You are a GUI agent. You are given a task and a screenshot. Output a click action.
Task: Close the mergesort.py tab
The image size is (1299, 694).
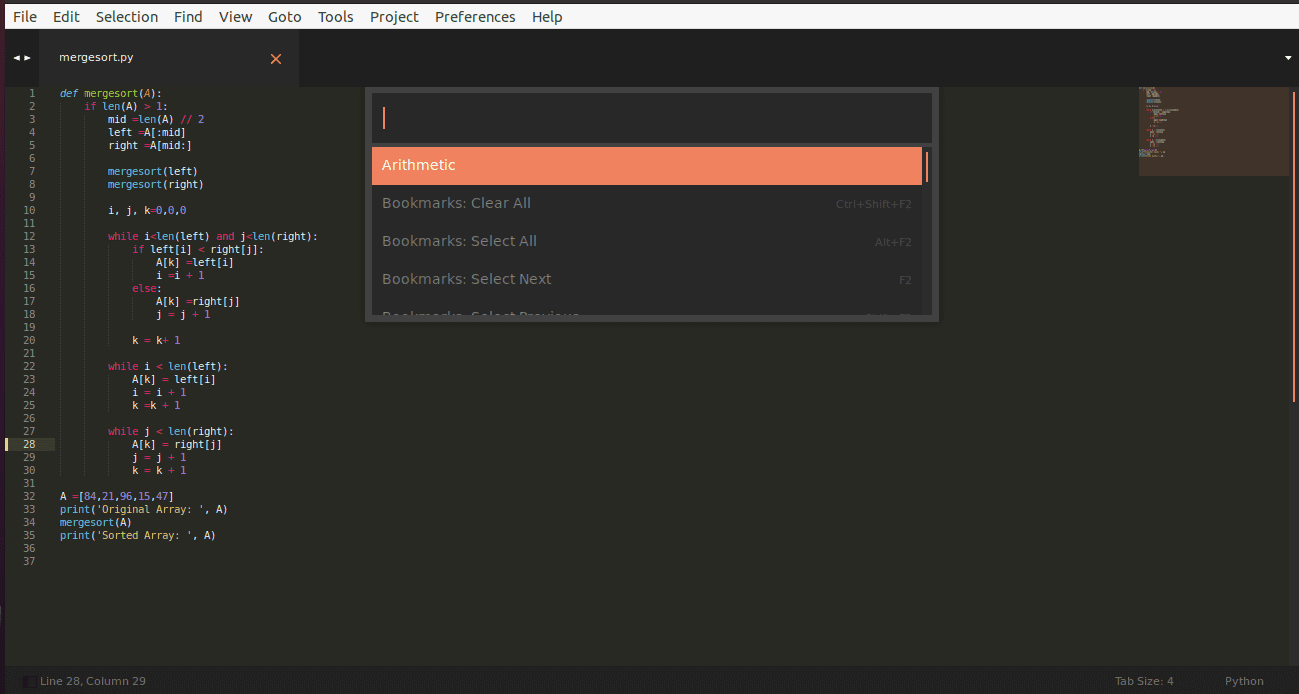[276, 59]
